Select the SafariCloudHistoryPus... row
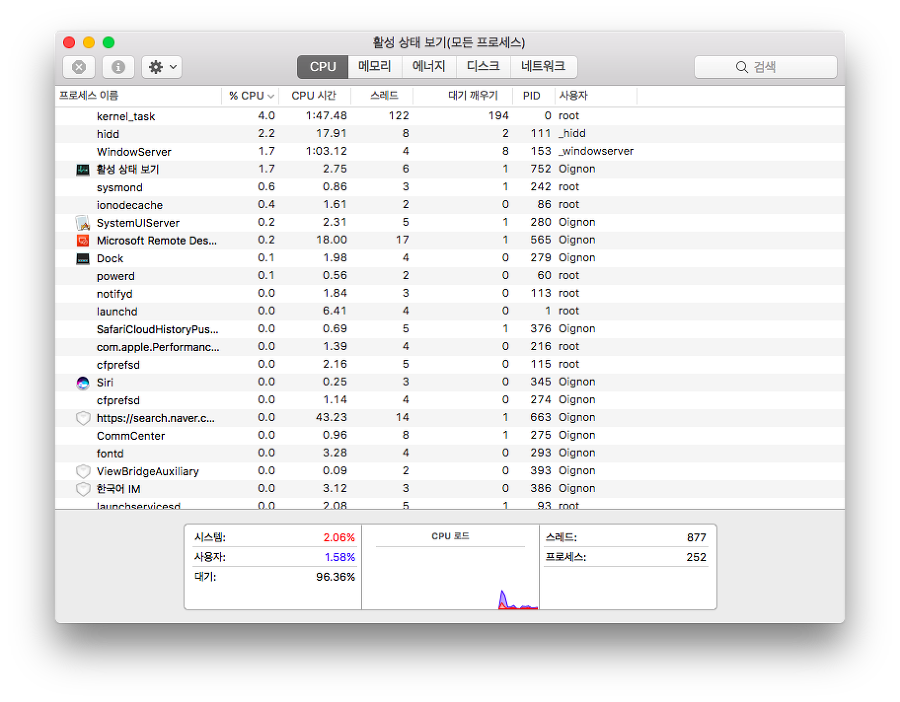Viewport: 900px width, 702px height. [450, 329]
